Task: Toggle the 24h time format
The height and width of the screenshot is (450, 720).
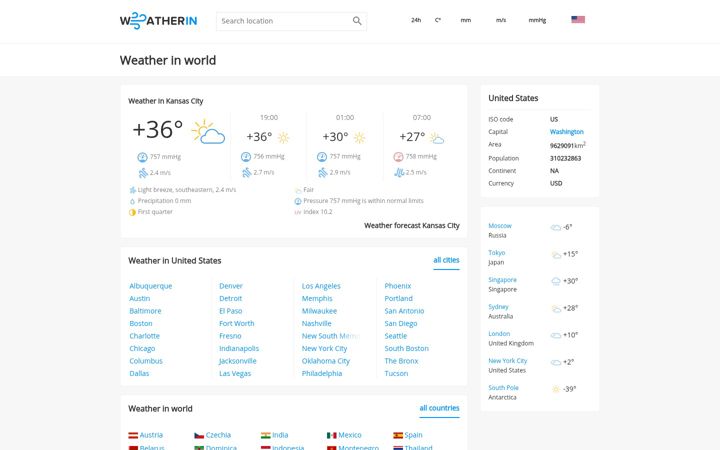Action: pyautogui.click(x=416, y=20)
